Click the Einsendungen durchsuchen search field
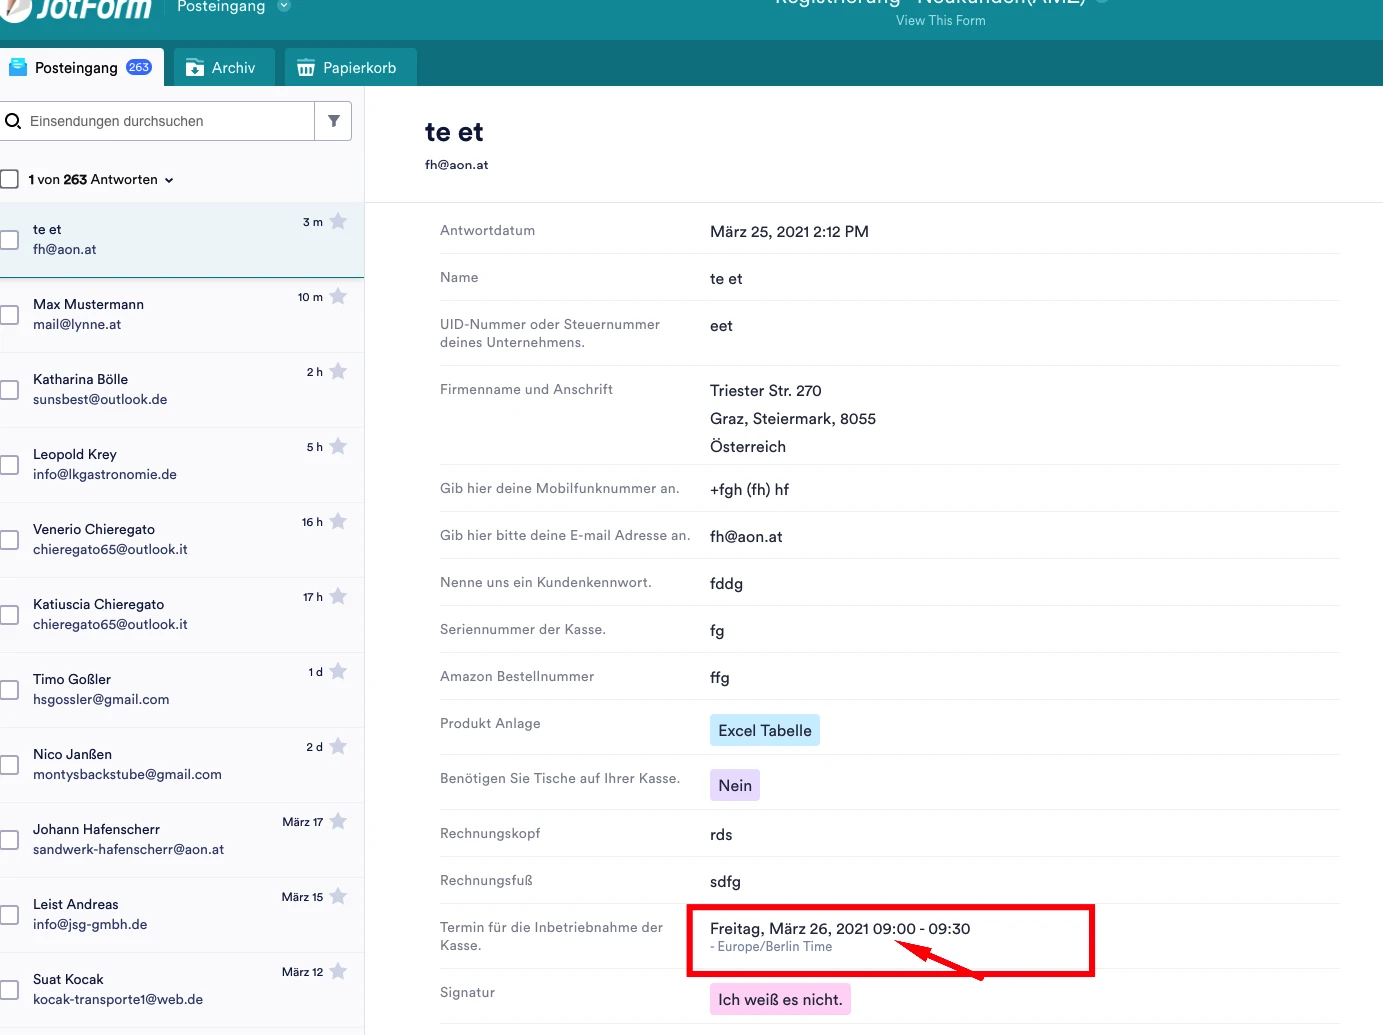The width and height of the screenshot is (1383, 1035). (160, 120)
